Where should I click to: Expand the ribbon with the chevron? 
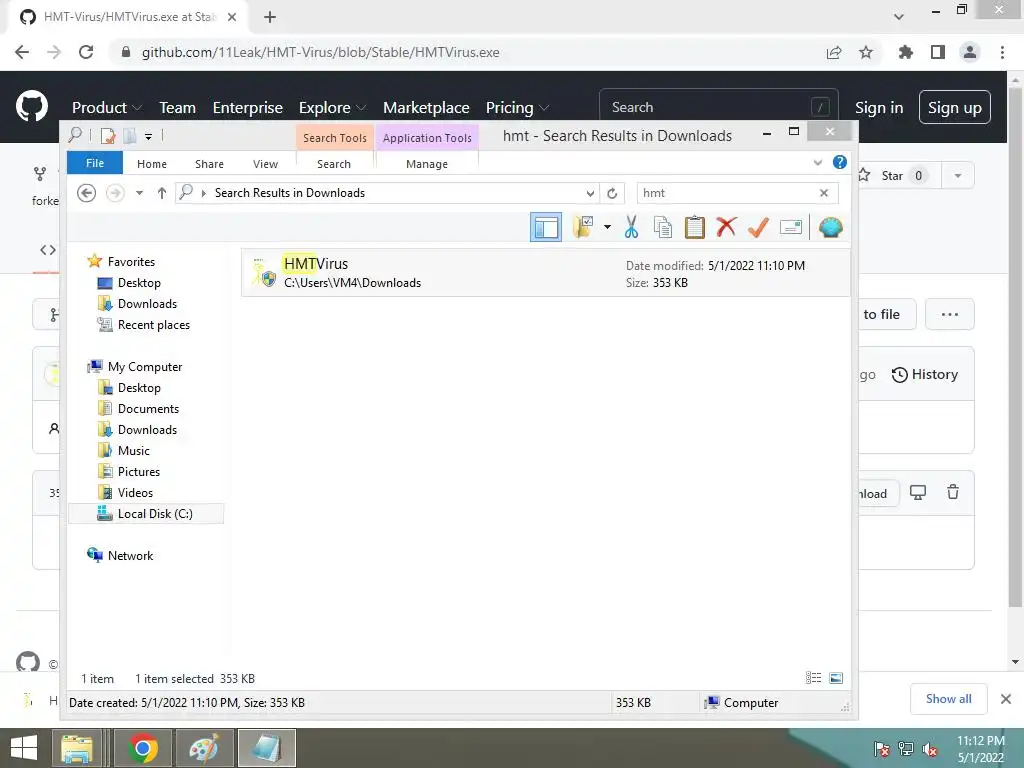point(818,163)
